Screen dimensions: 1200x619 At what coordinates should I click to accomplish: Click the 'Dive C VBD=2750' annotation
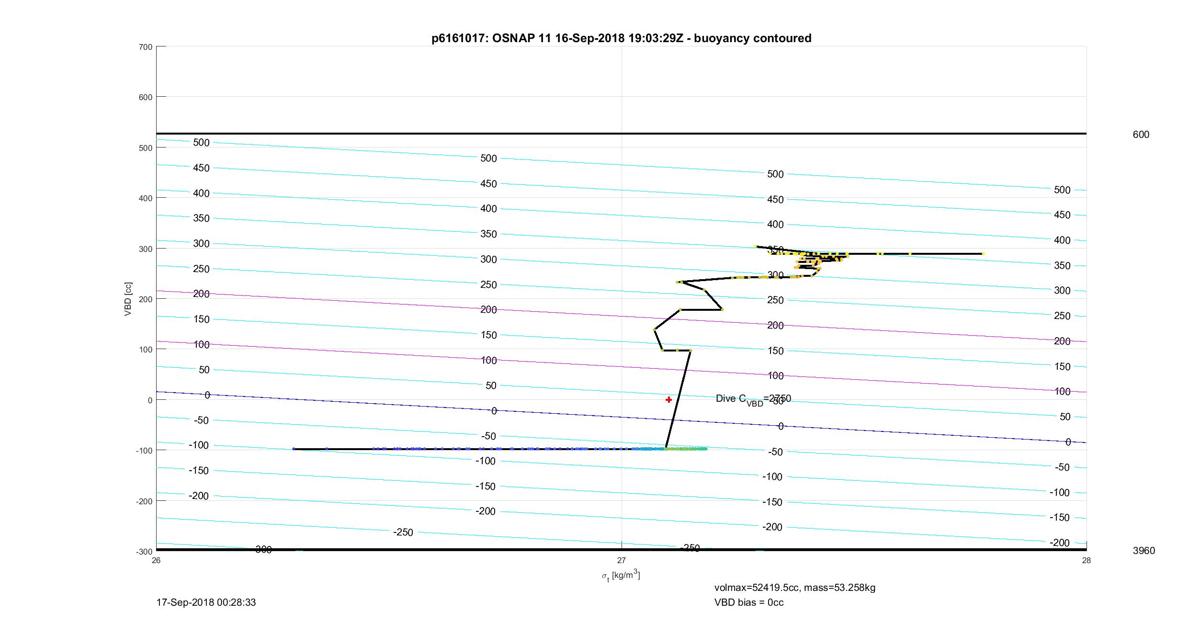point(753,399)
